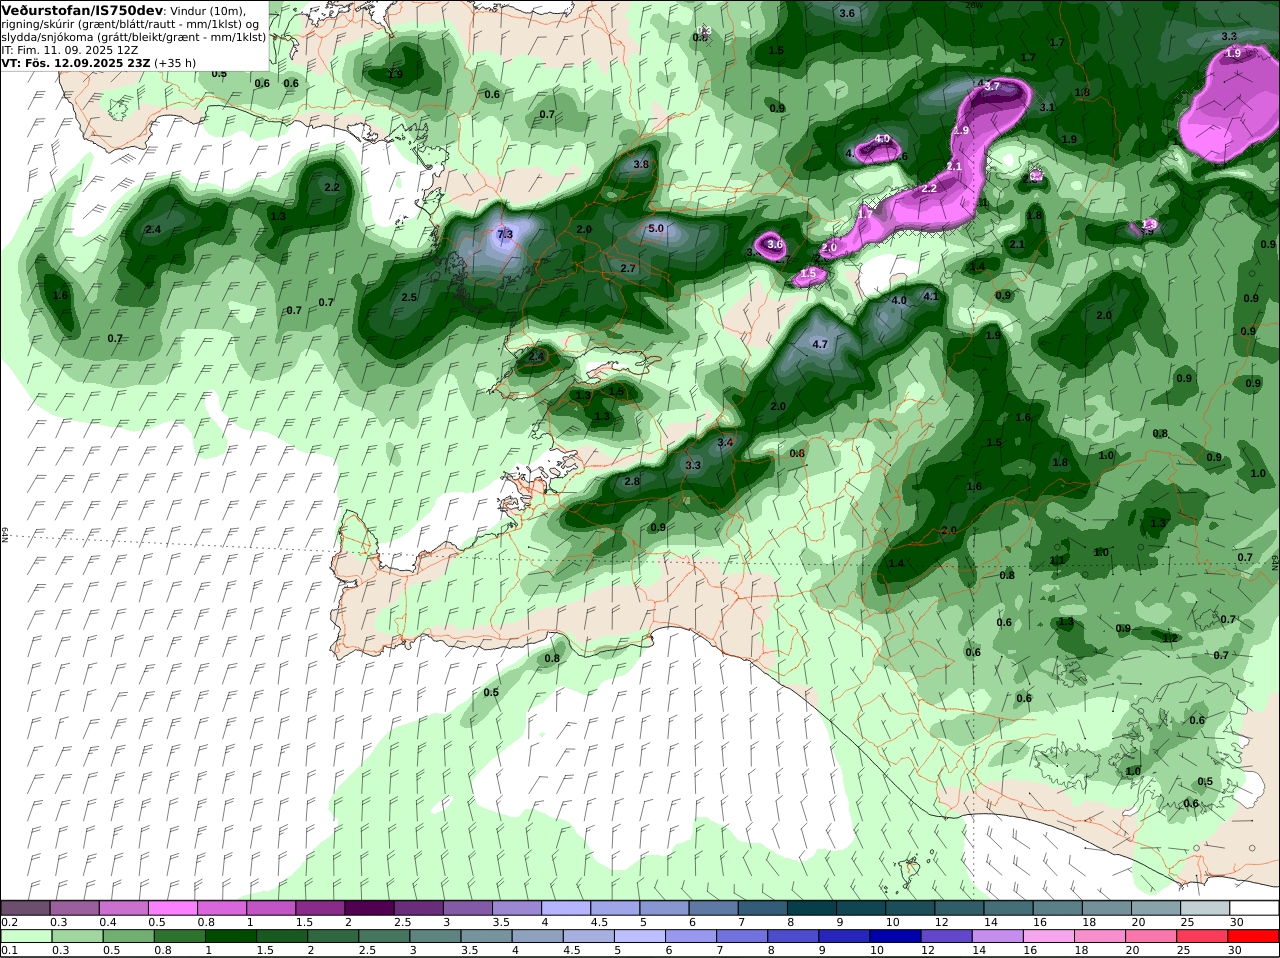Click the VT: Fös. 12.09.2025 23Z valid time
Screen dimensions: 1280x958
coord(76,62)
